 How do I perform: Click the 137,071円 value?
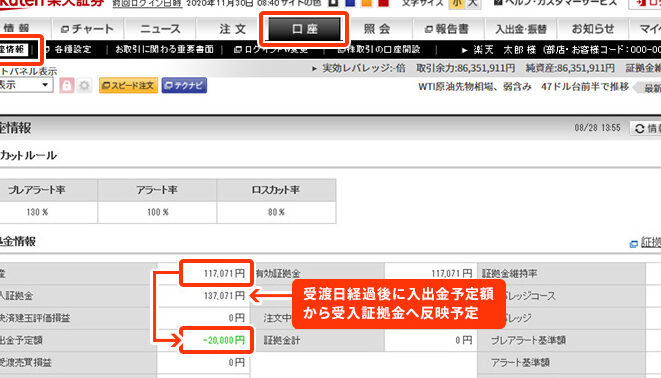click(224, 295)
